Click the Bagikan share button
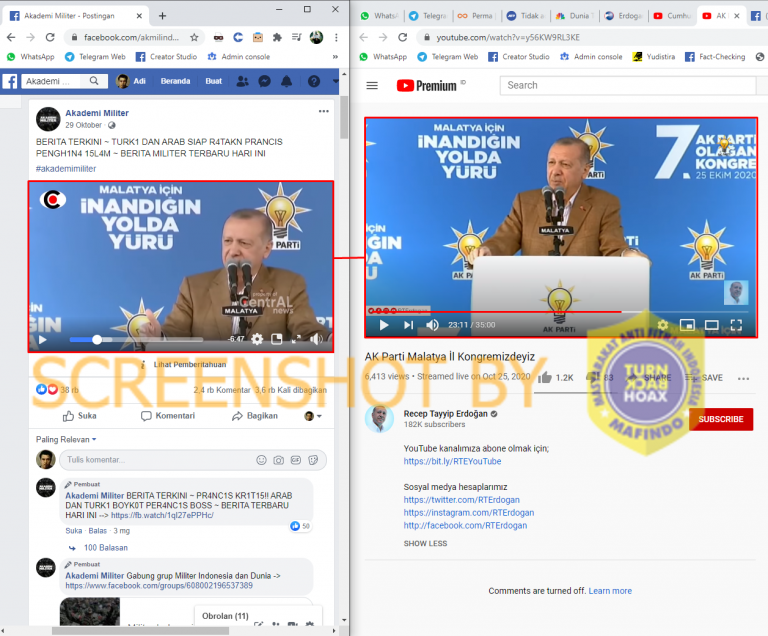 (255, 416)
